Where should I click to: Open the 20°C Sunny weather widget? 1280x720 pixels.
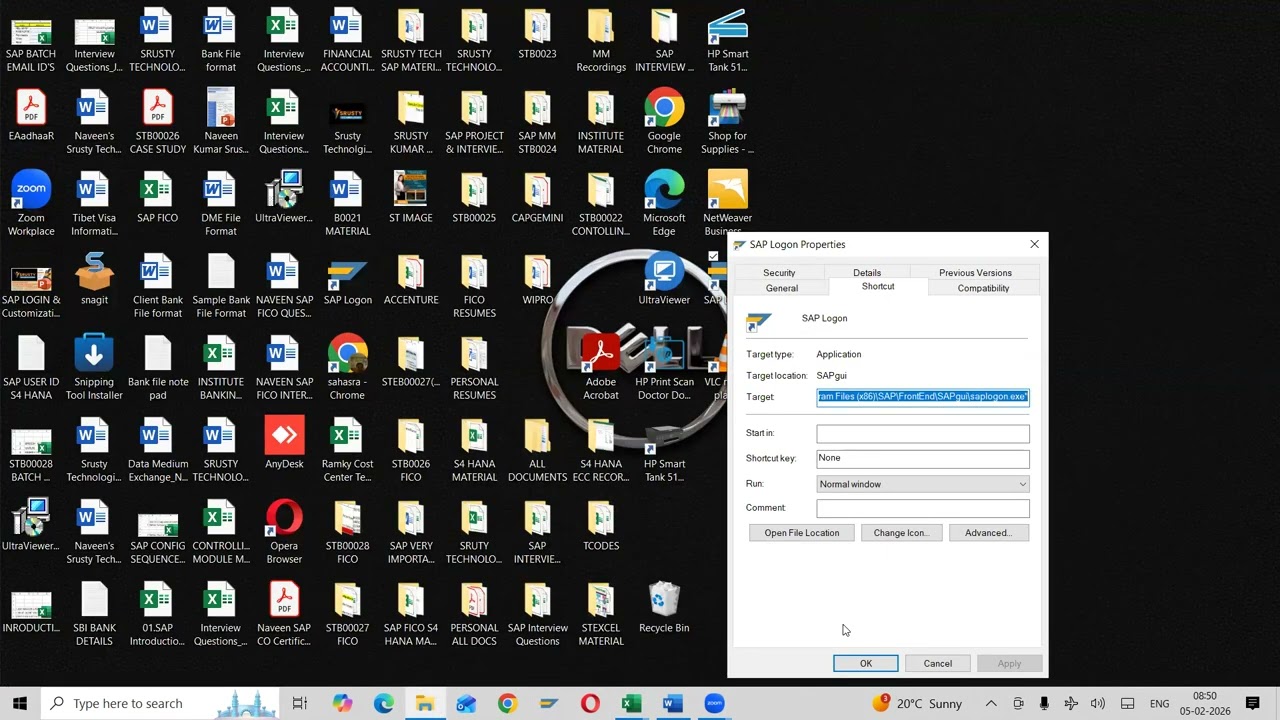(x=916, y=704)
